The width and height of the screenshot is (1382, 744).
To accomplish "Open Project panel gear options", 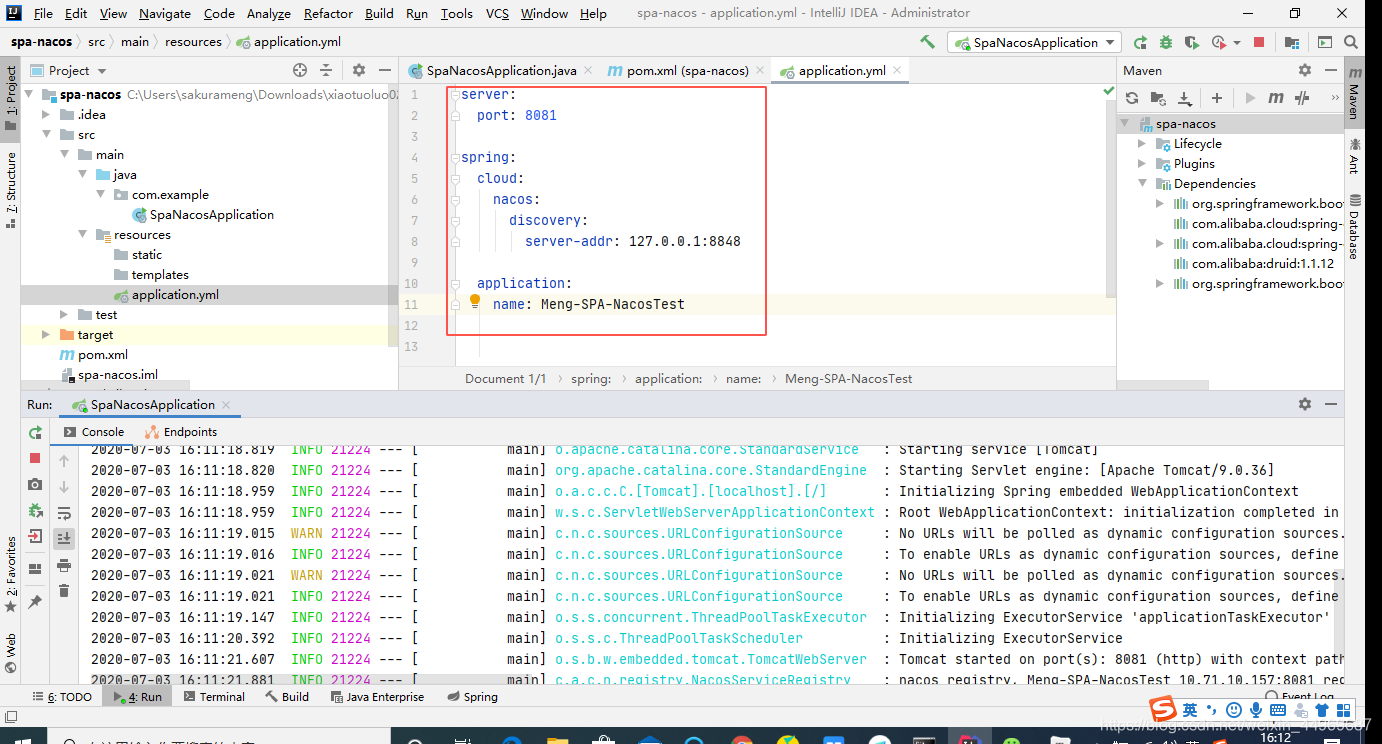I will click(x=359, y=70).
